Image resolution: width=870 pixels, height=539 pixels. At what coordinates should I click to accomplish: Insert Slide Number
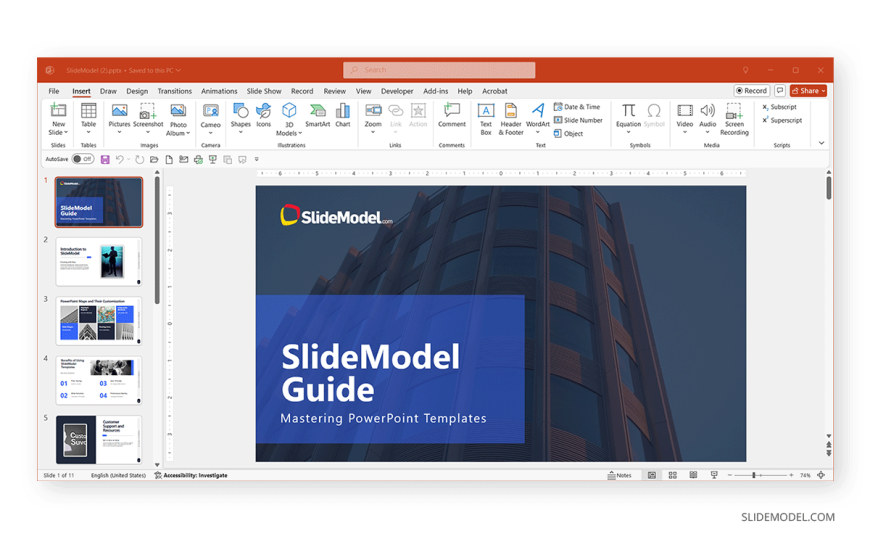pos(578,120)
